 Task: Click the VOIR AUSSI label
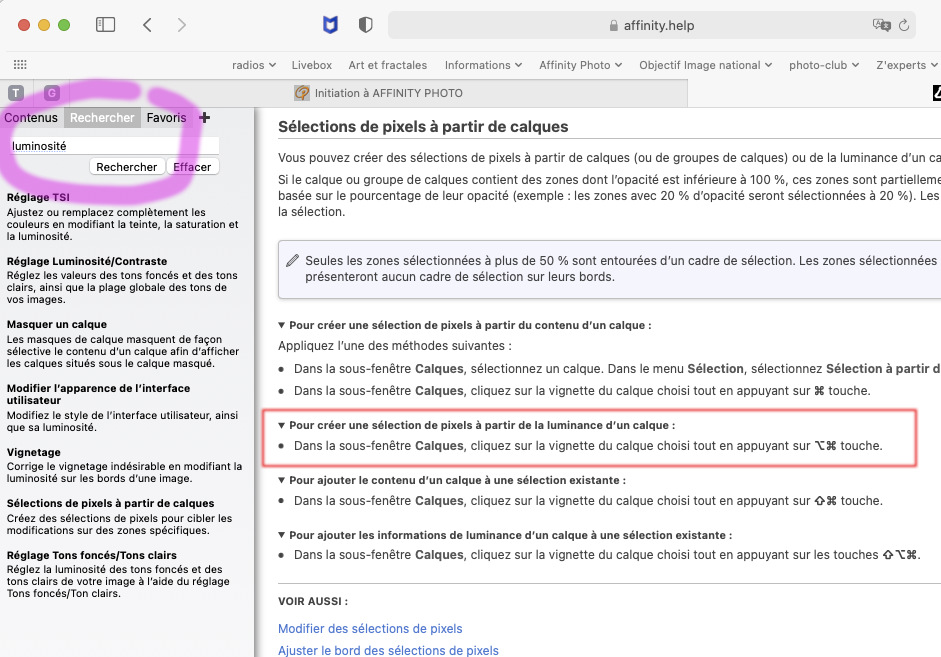coord(313,601)
